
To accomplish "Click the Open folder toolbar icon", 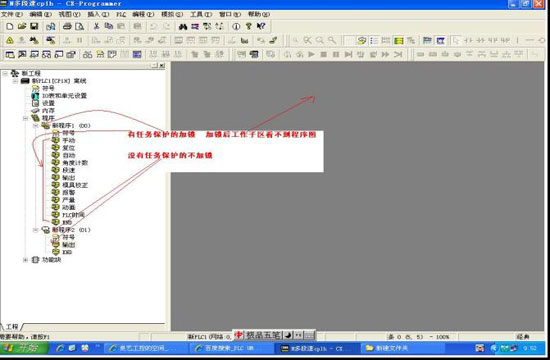I will [x=22, y=26].
